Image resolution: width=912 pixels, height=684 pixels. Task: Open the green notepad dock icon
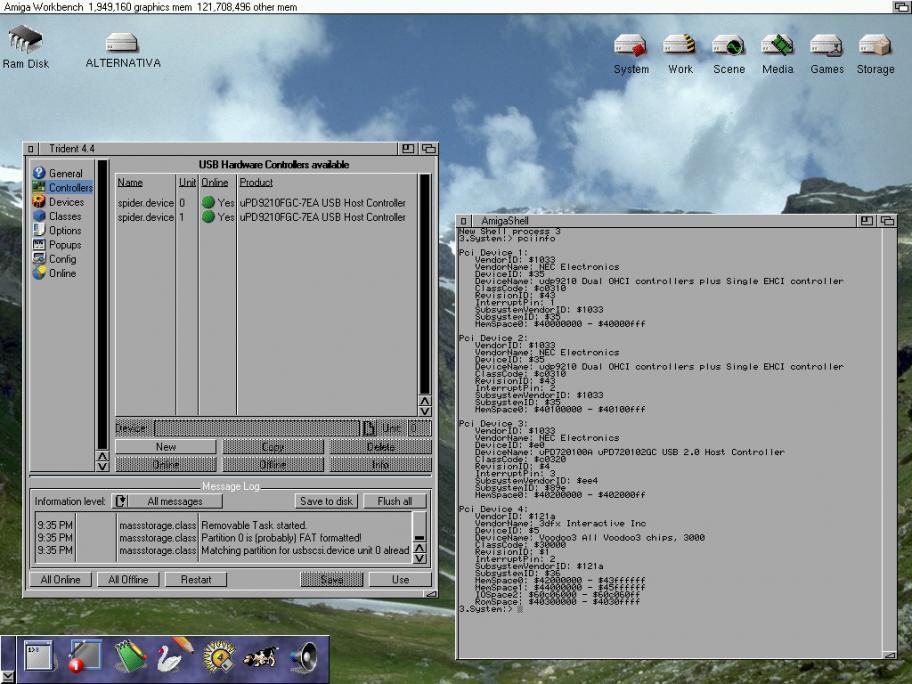[x=130, y=655]
